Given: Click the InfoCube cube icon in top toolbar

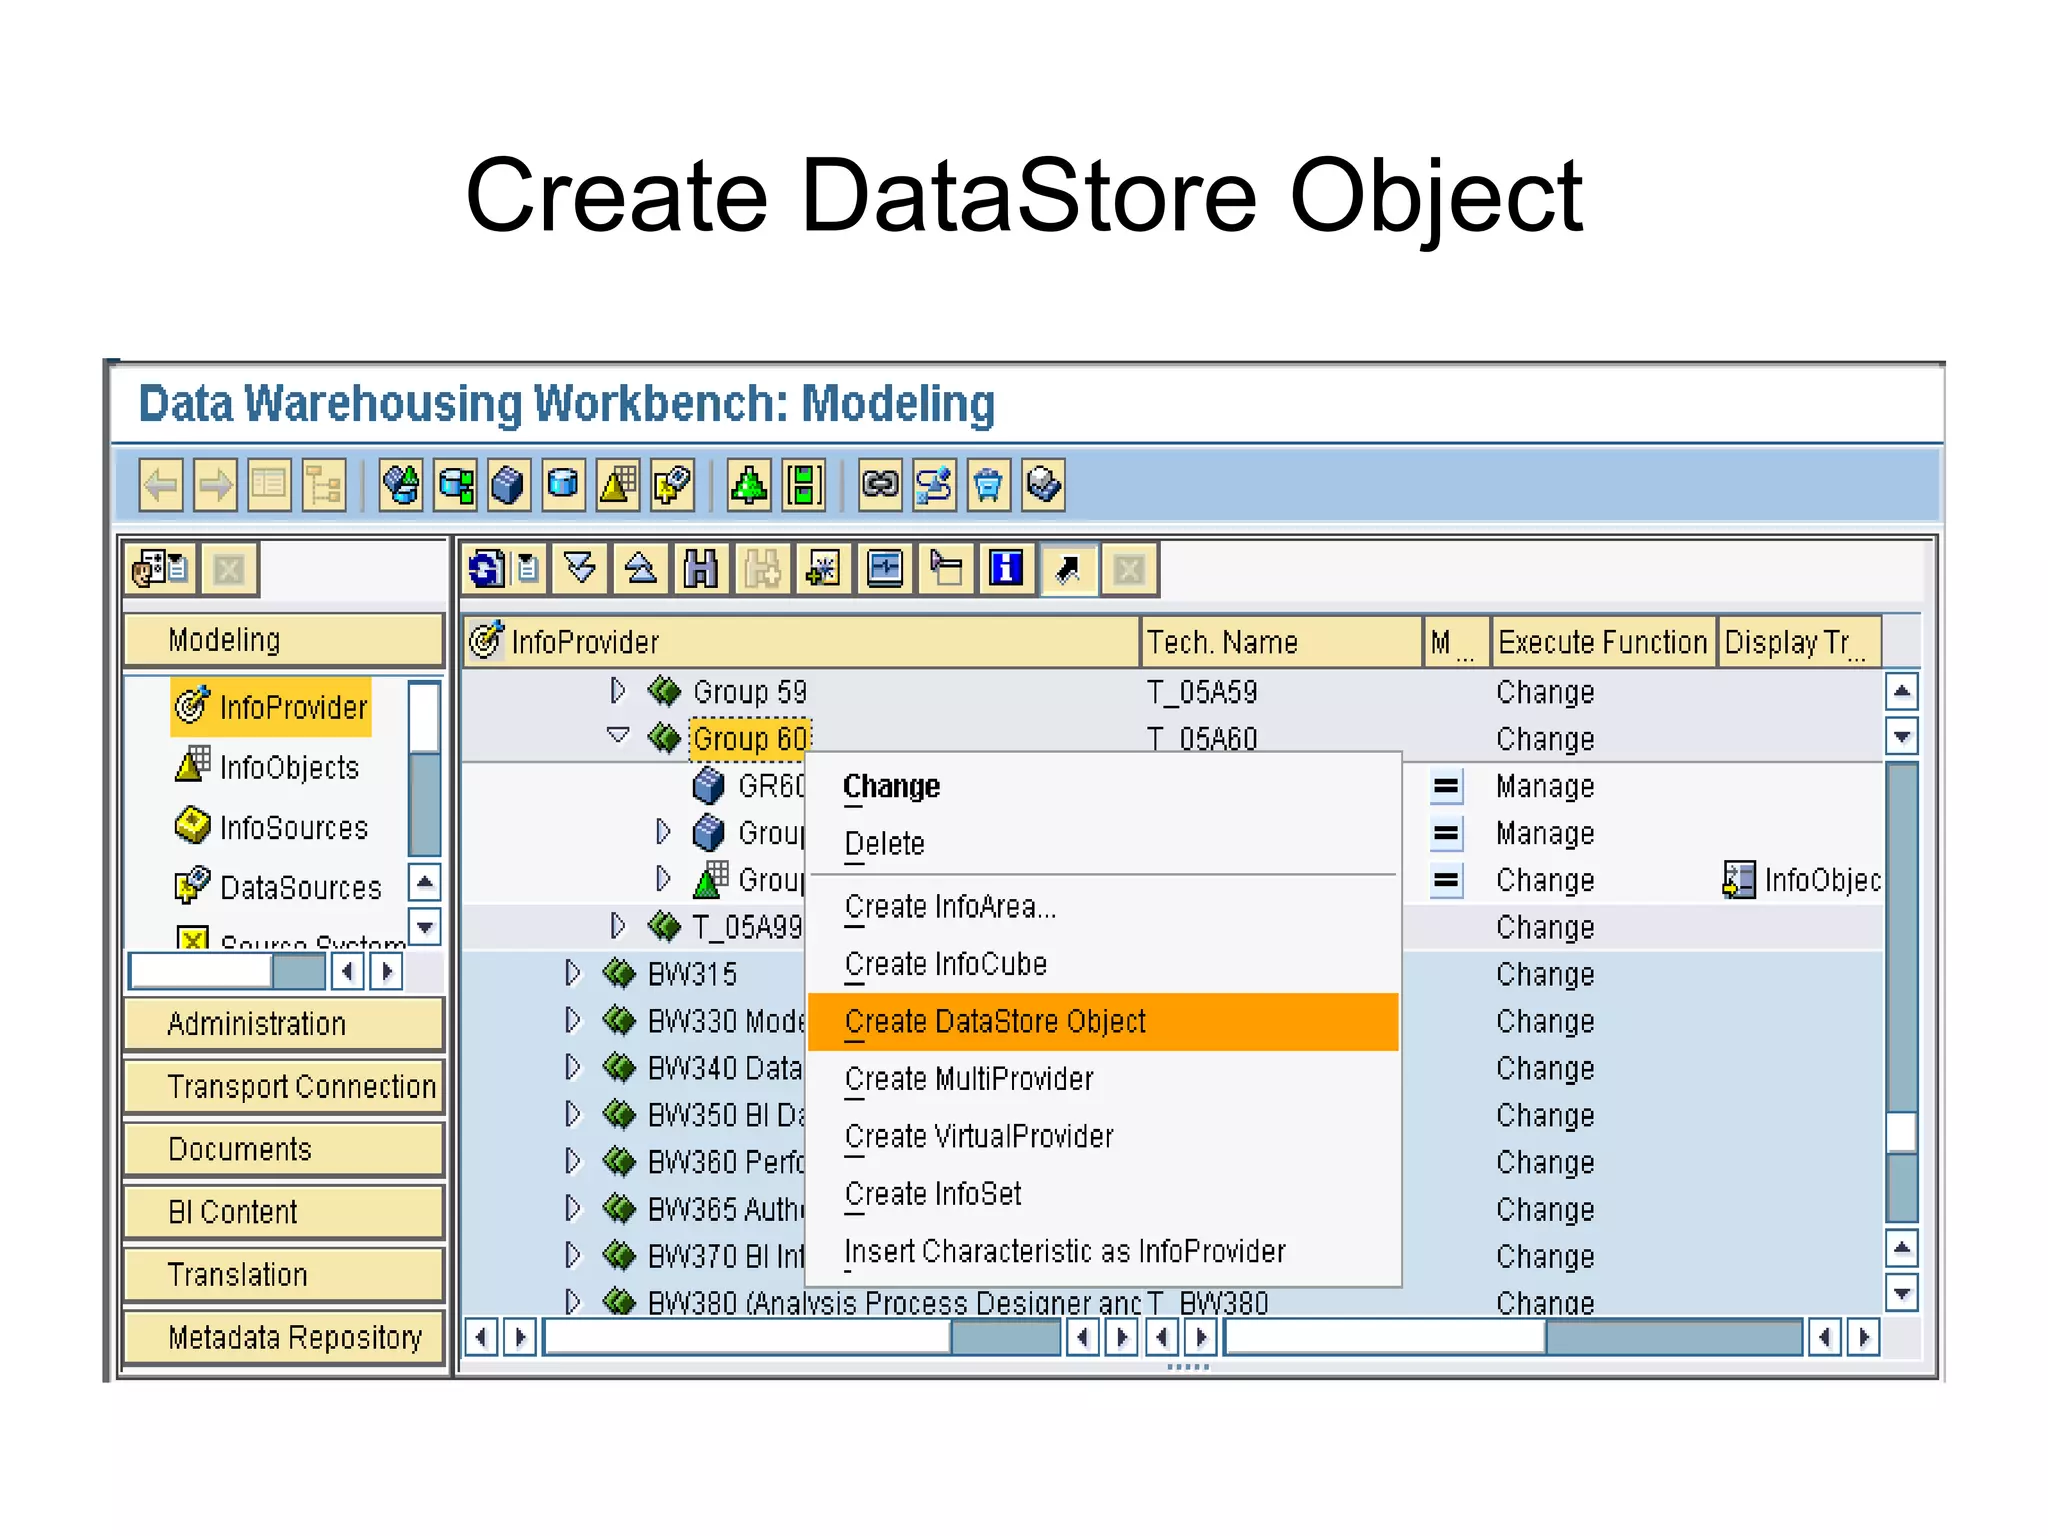Looking at the screenshot, I should click(509, 486).
